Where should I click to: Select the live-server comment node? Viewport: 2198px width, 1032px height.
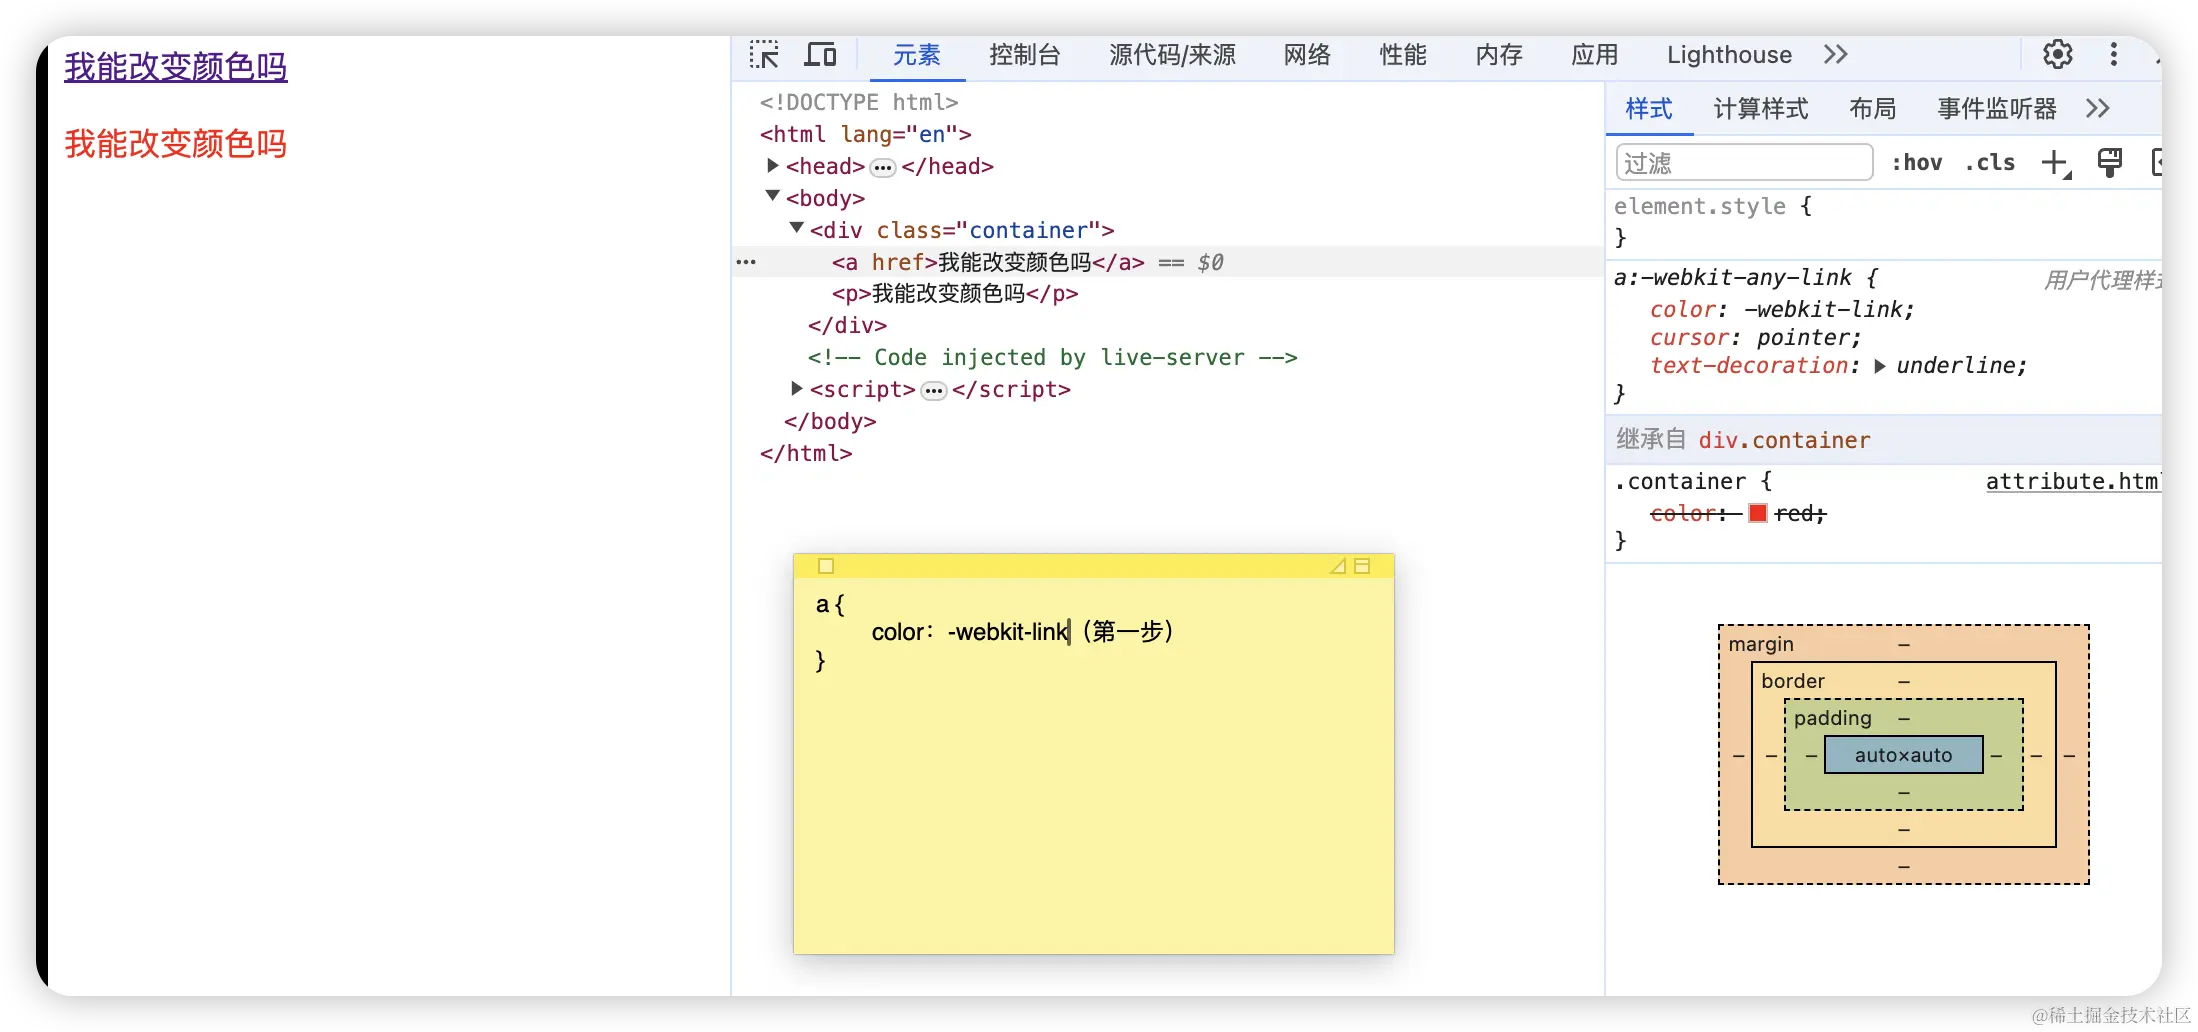1052,358
